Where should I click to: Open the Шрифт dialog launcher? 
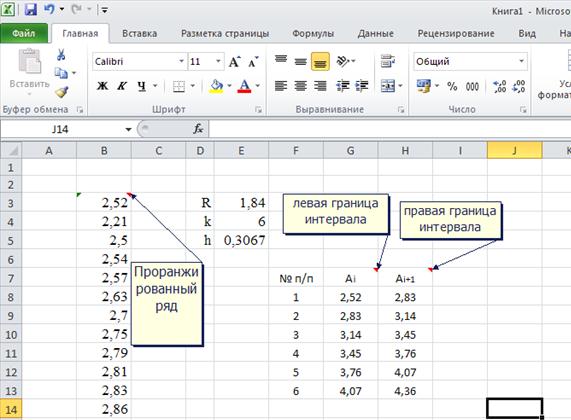pyautogui.click(x=258, y=109)
